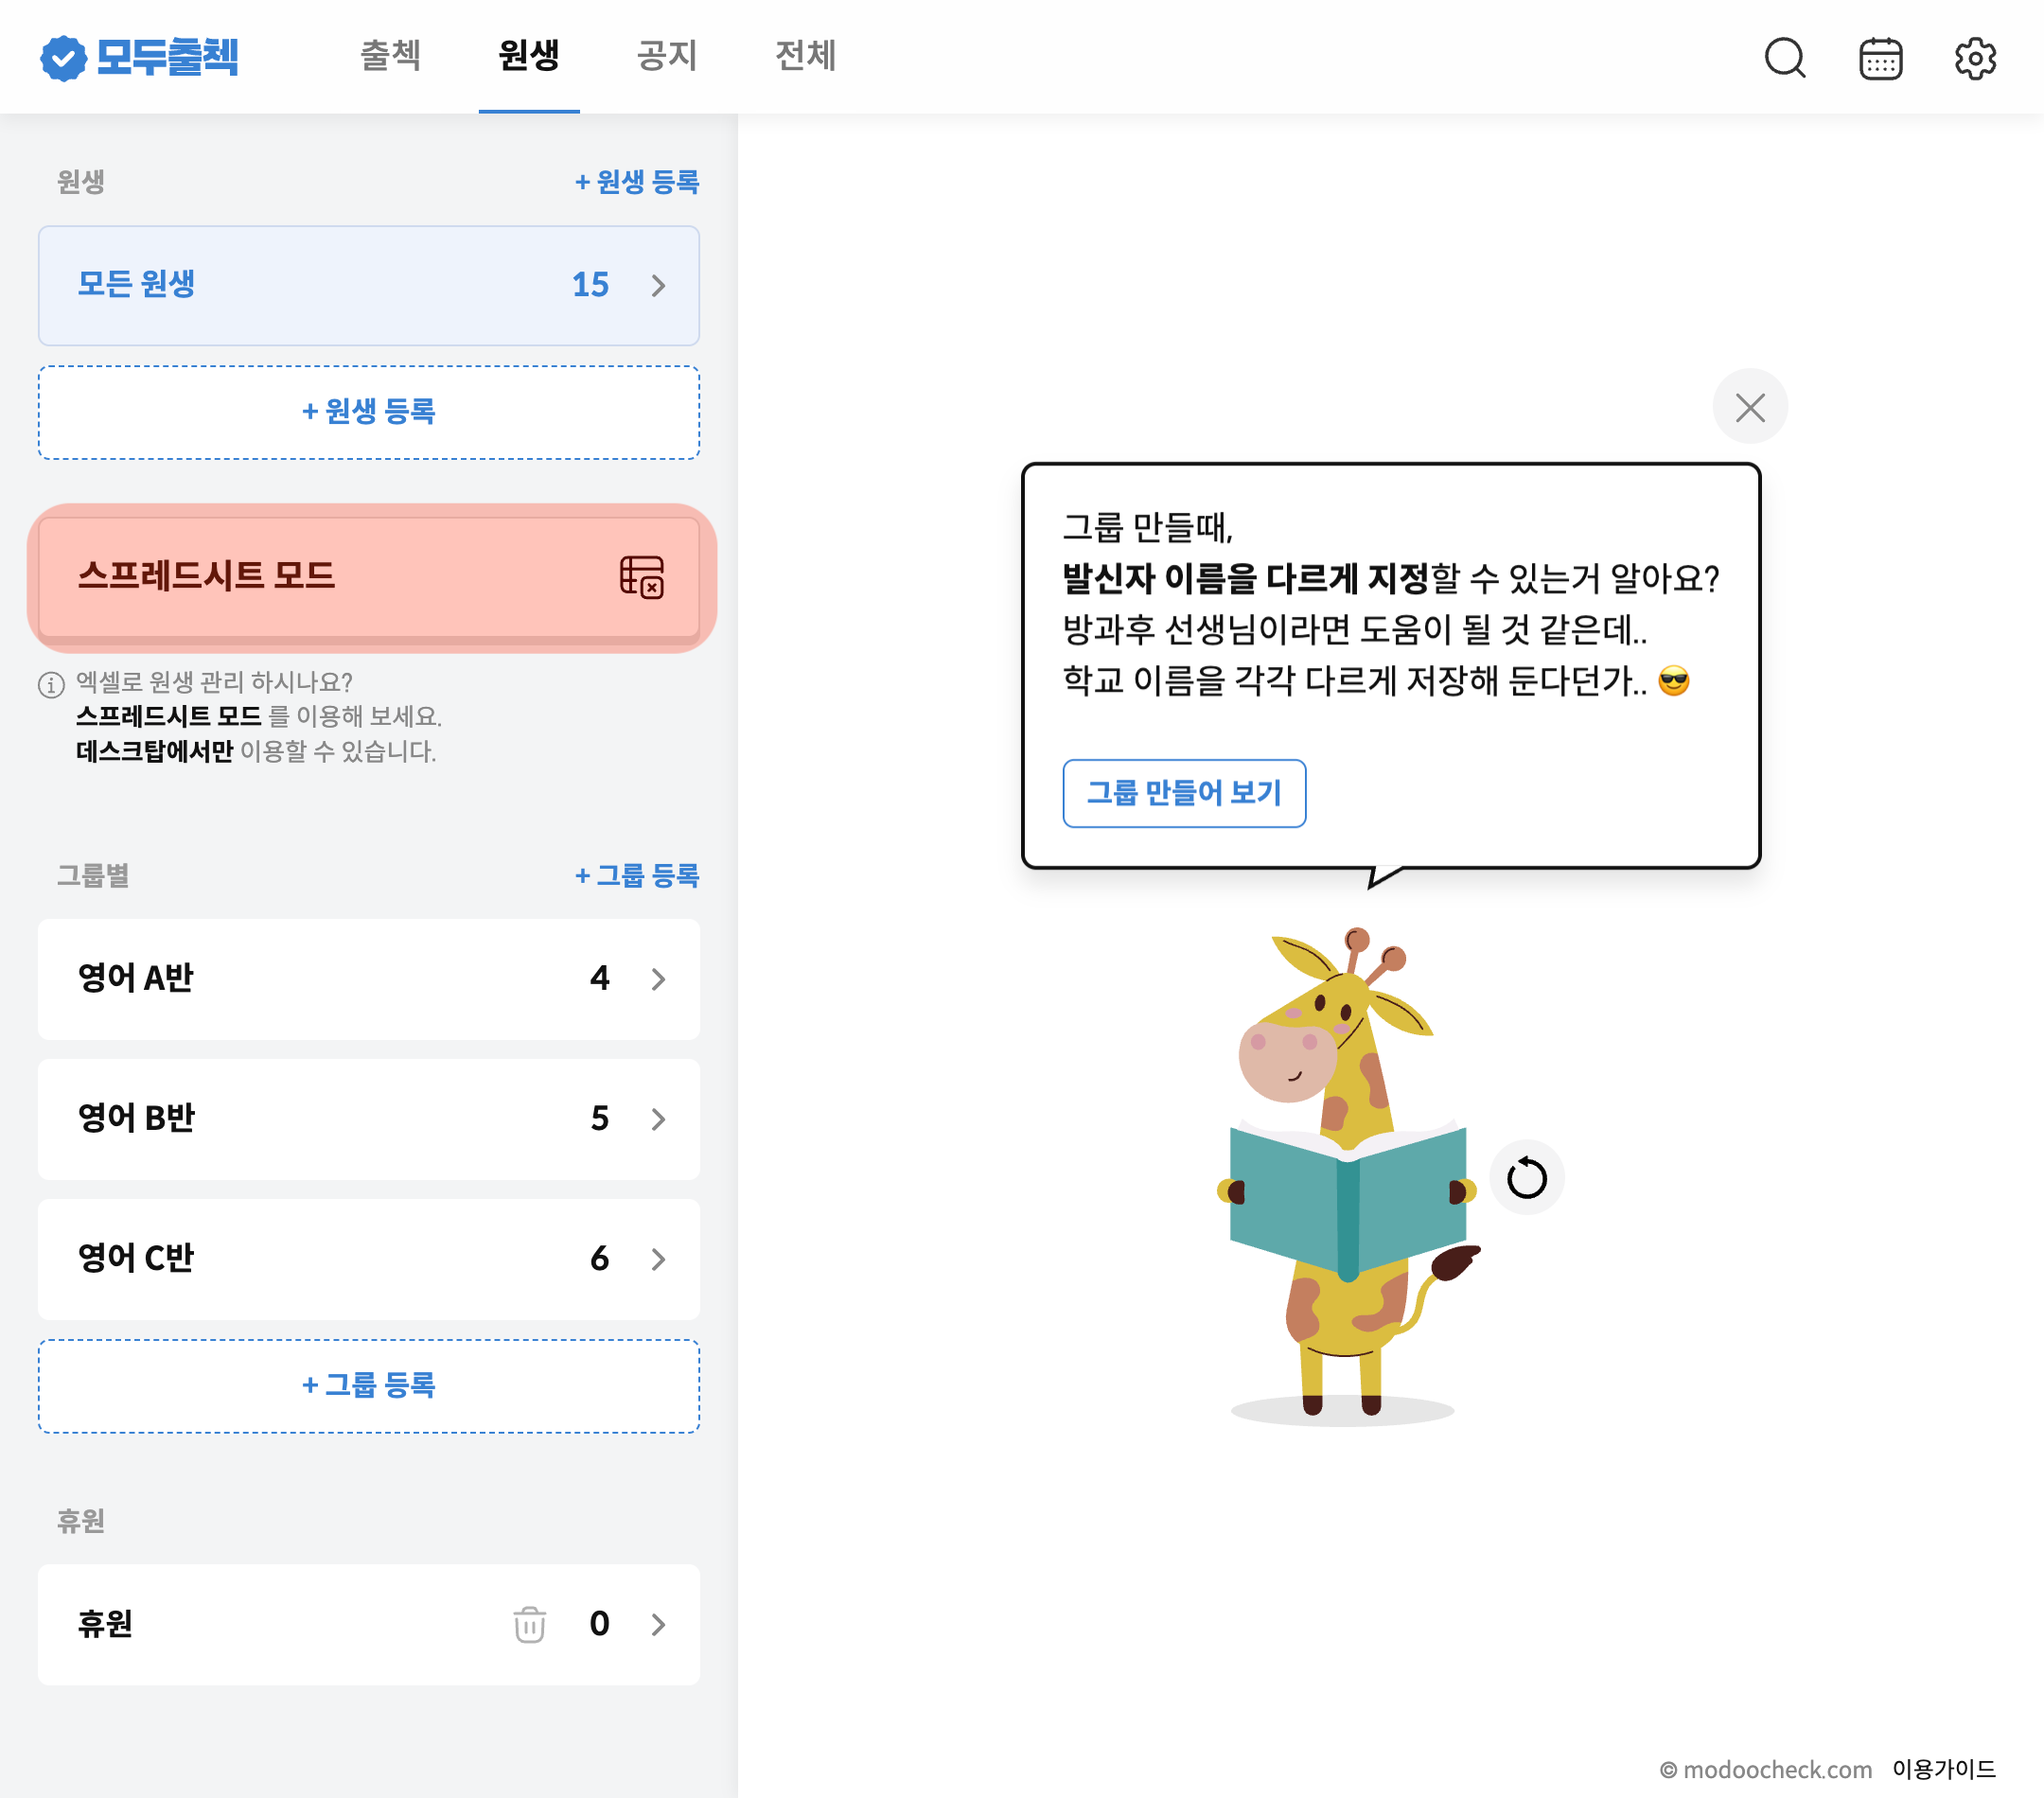Open the settings gear icon

click(1975, 58)
